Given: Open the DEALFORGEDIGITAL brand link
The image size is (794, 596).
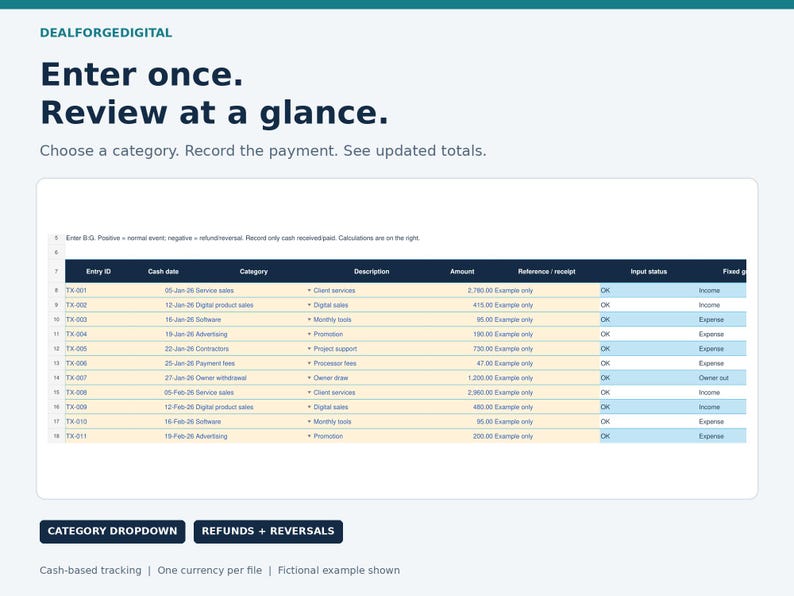Looking at the screenshot, I should (x=106, y=33).
